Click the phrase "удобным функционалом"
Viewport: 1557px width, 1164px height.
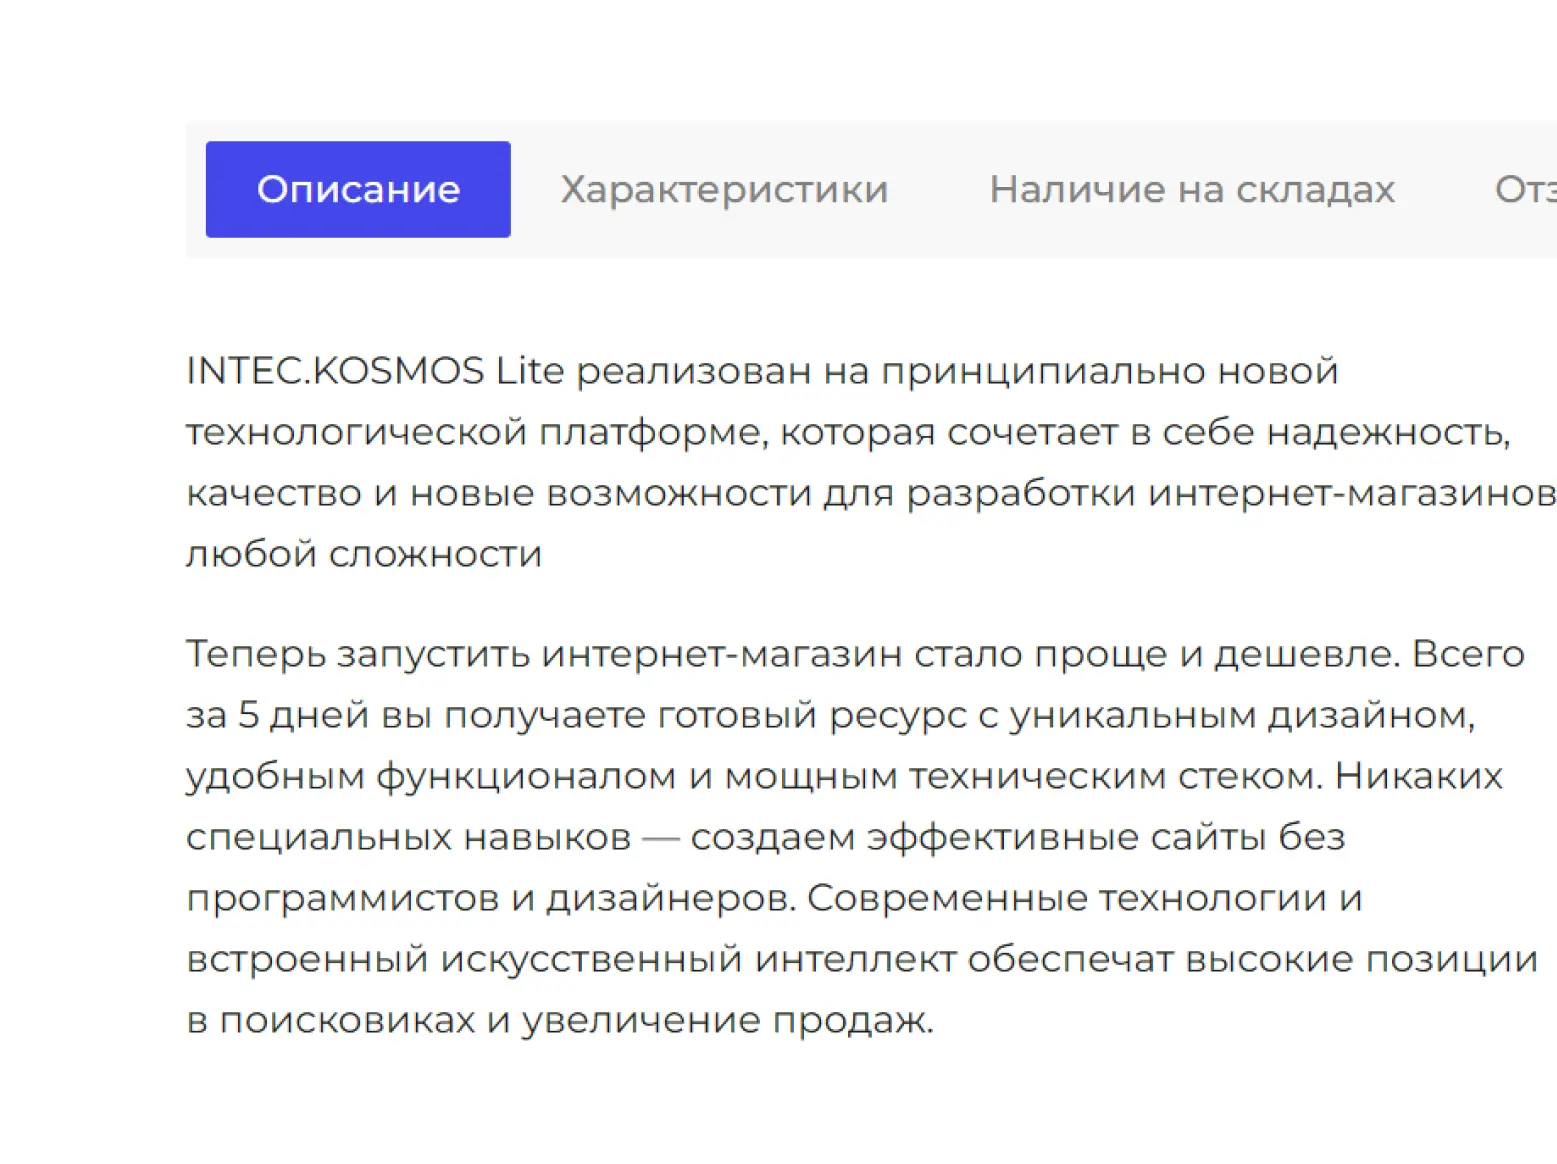click(431, 776)
